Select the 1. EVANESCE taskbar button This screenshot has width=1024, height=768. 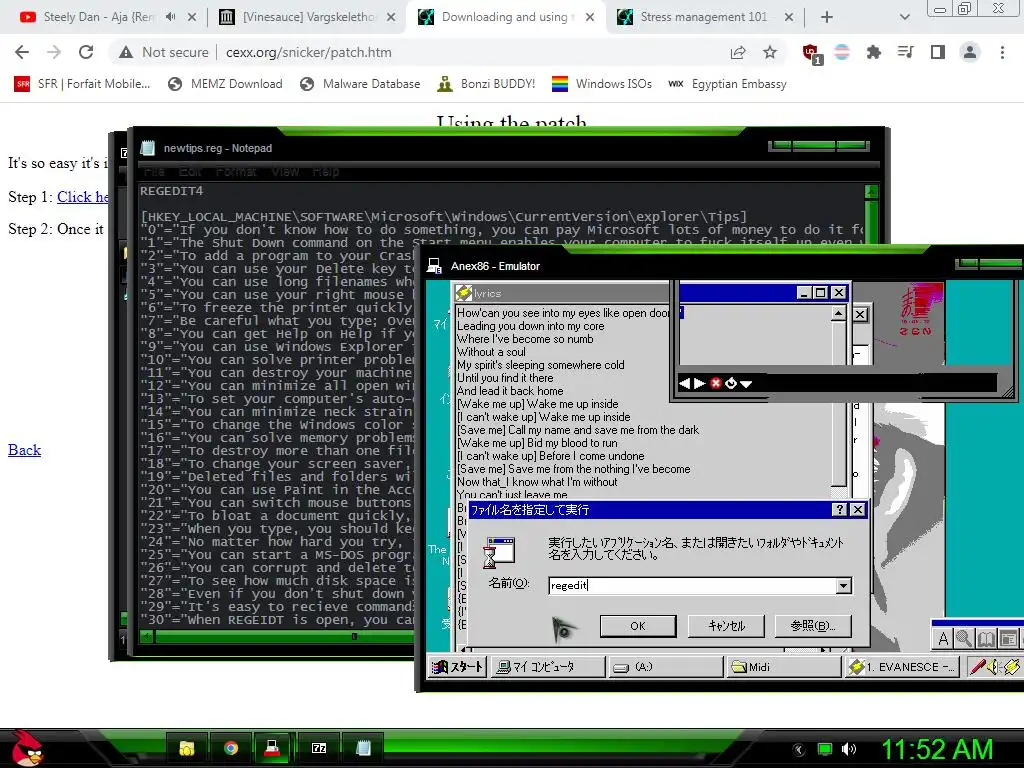(x=901, y=667)
